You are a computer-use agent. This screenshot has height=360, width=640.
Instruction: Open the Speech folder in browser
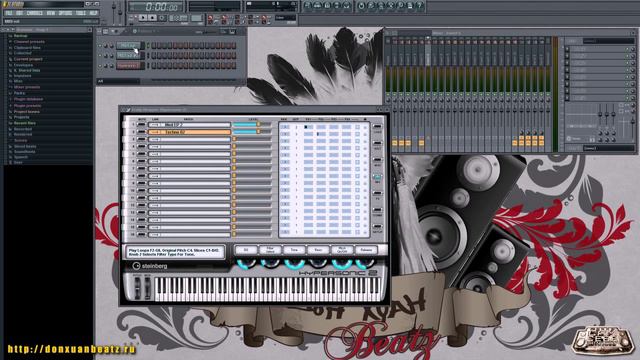(x=21, y=157)
